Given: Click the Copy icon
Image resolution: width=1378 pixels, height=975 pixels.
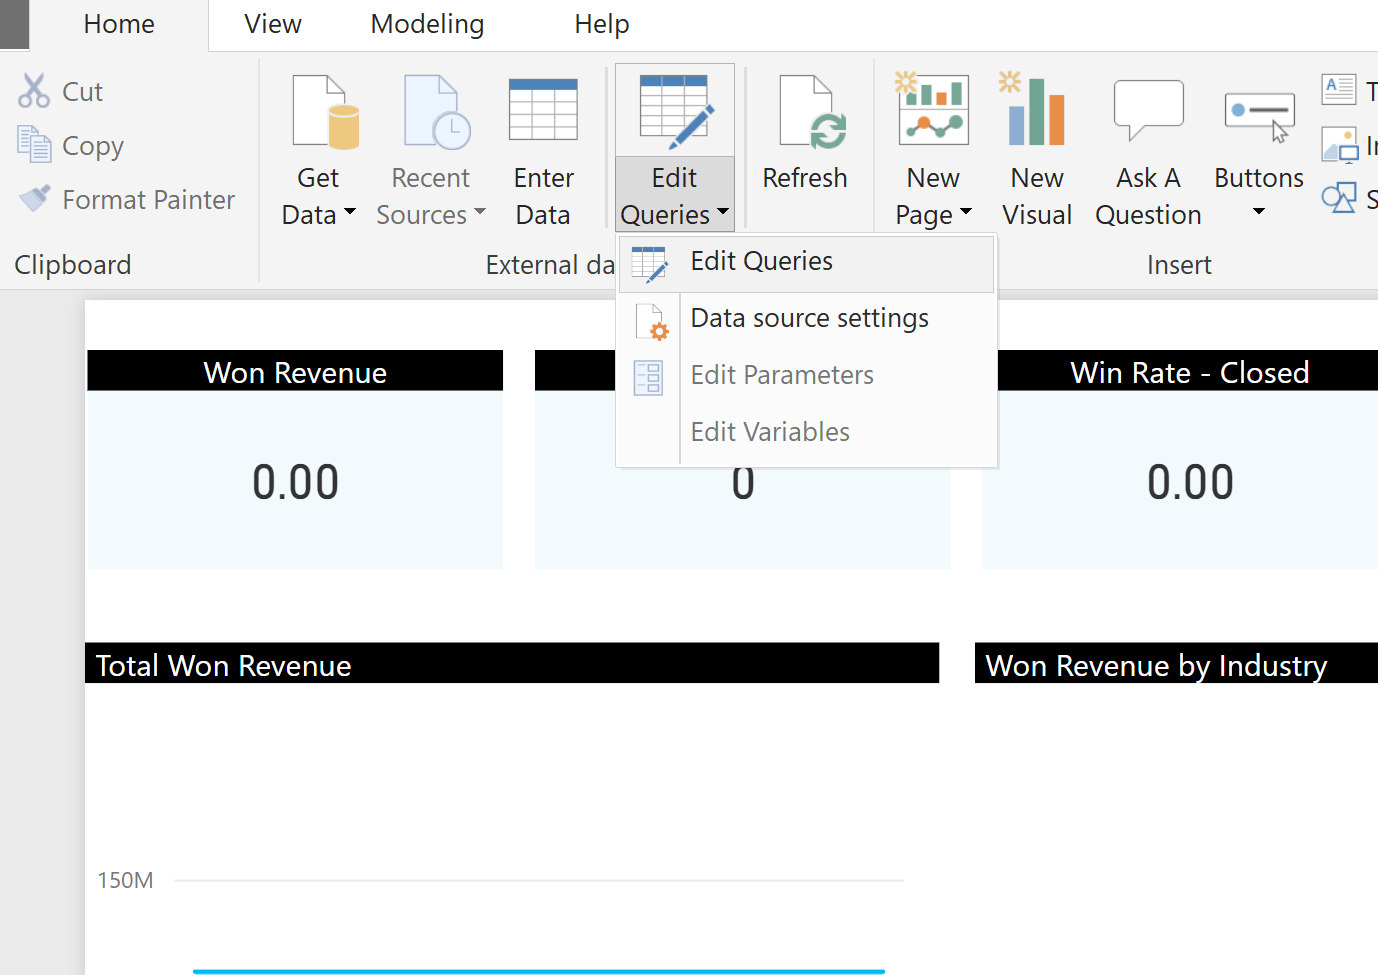Looking at the screenshot, I should [32, 144].
